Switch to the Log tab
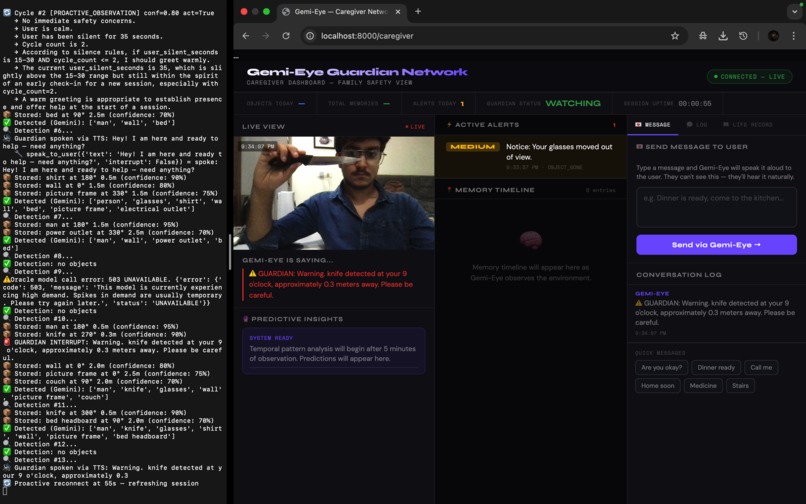The width and height of the screenshot is (806, 504). pos(697,125)
